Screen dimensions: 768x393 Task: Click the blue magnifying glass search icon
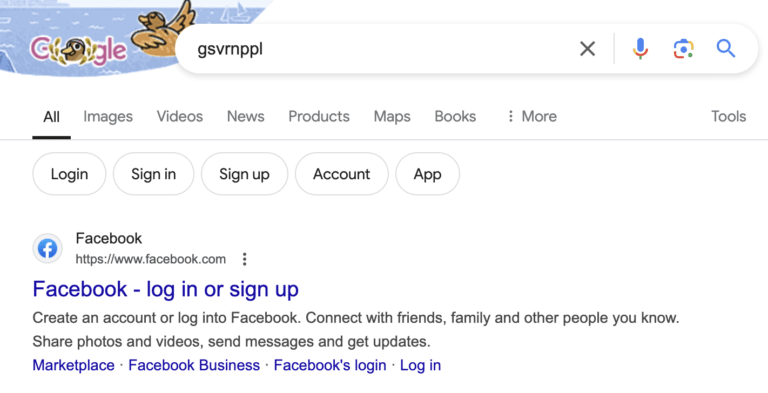pyautogui.click(x=725, y=49)
